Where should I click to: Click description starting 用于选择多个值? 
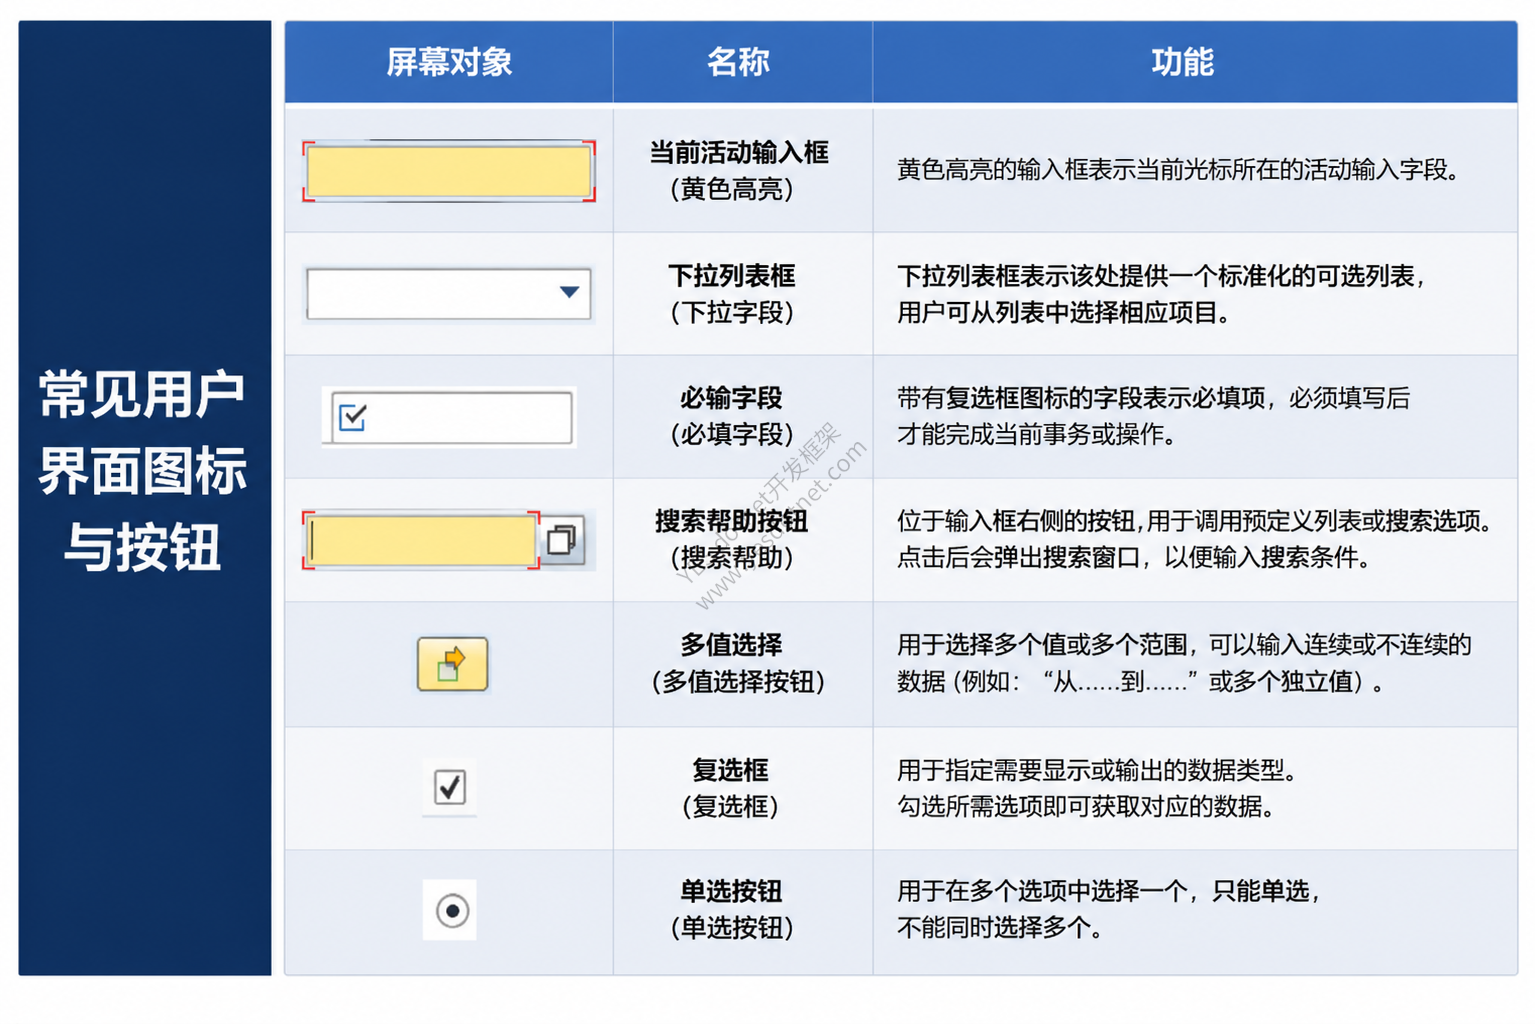pyautogui.click(x=1184, y=663)
